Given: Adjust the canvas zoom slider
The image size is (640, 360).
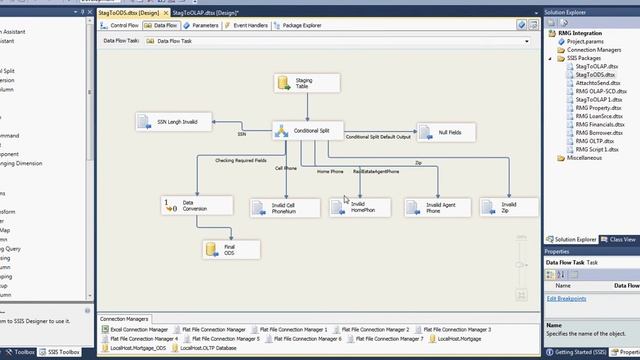Looking at the screenshot, I should tap(520, 265).
